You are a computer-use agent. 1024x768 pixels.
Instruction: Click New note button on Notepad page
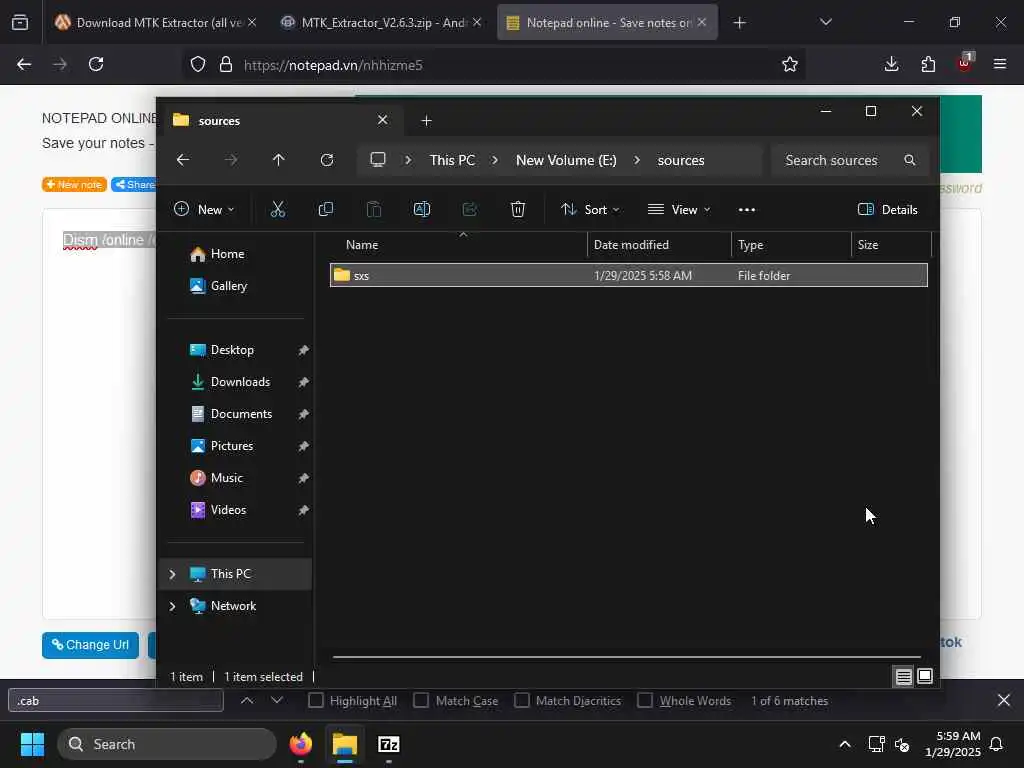click(x=74, y=185)
